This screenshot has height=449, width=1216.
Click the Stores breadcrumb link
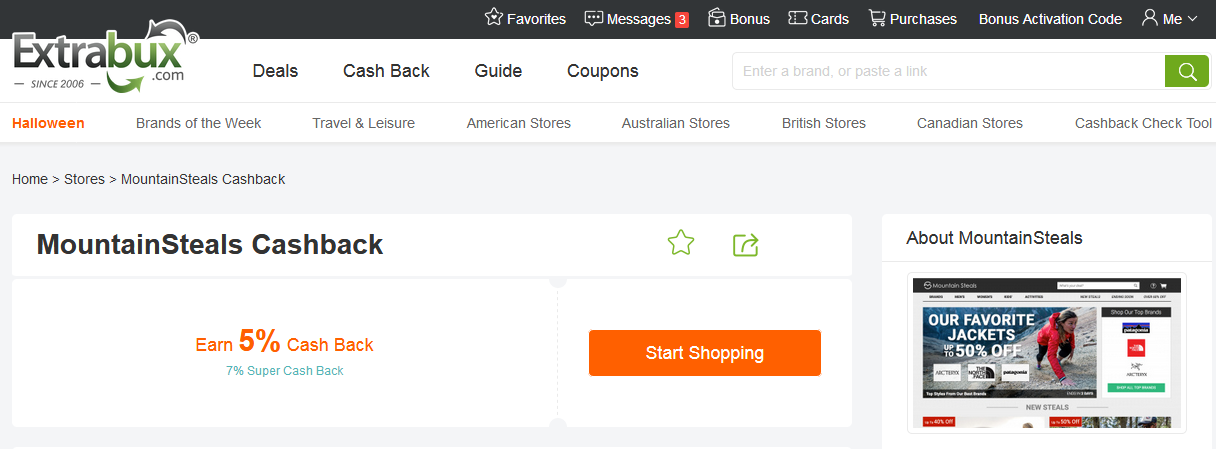84,179
